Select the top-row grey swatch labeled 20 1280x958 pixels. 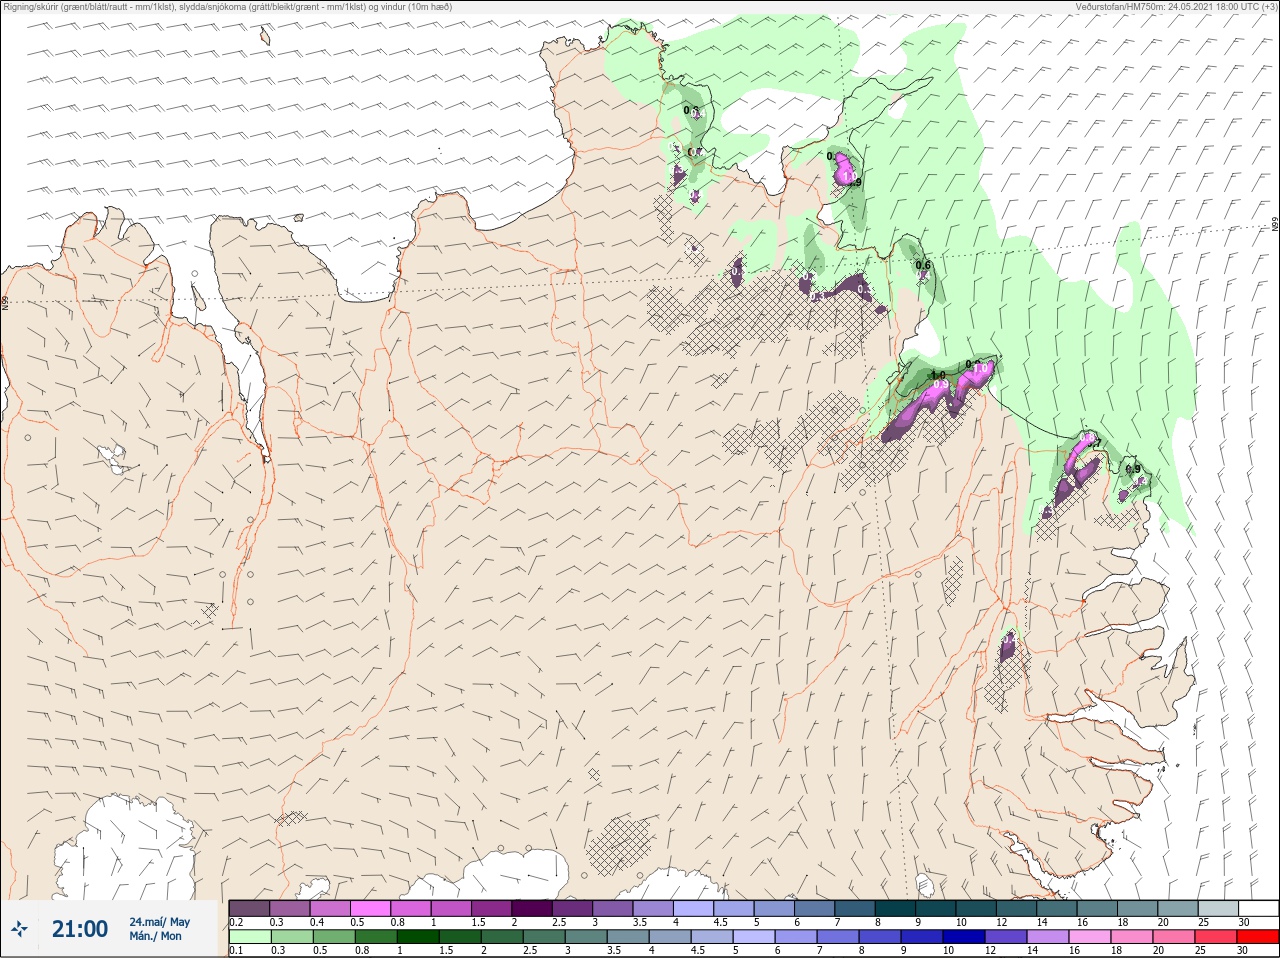[1178, 908]
